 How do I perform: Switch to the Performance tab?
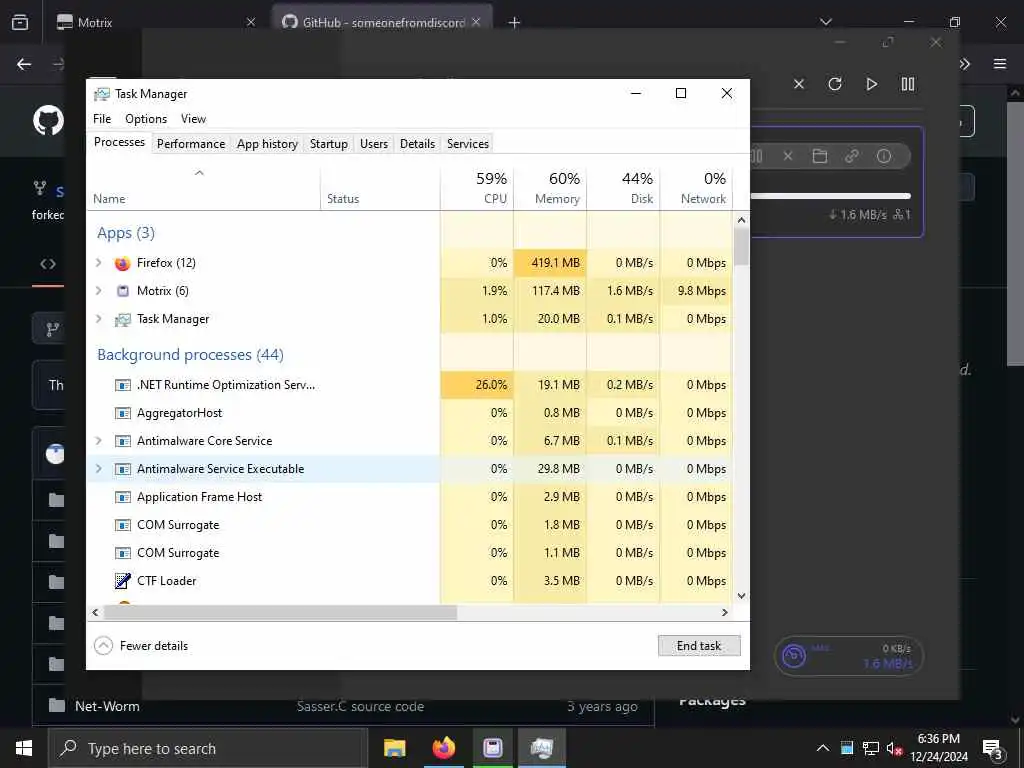[x=191, y=144]
